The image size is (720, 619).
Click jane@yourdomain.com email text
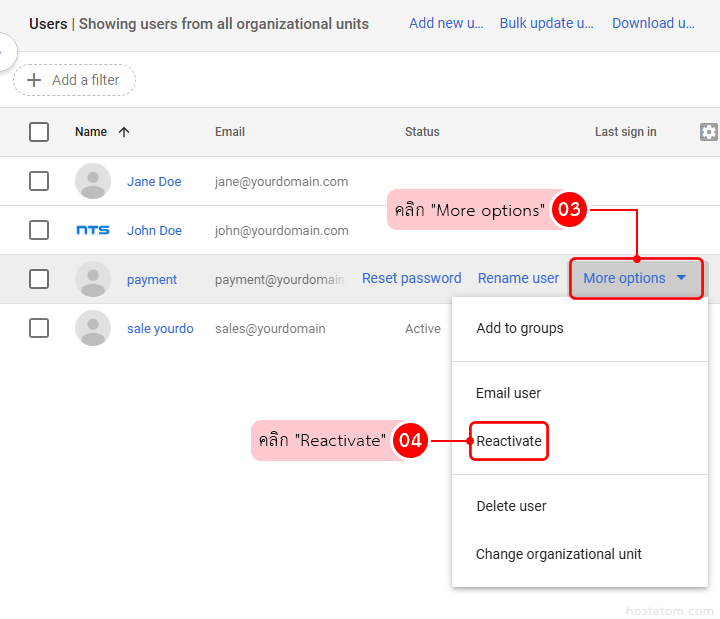(x=281, y=182)
